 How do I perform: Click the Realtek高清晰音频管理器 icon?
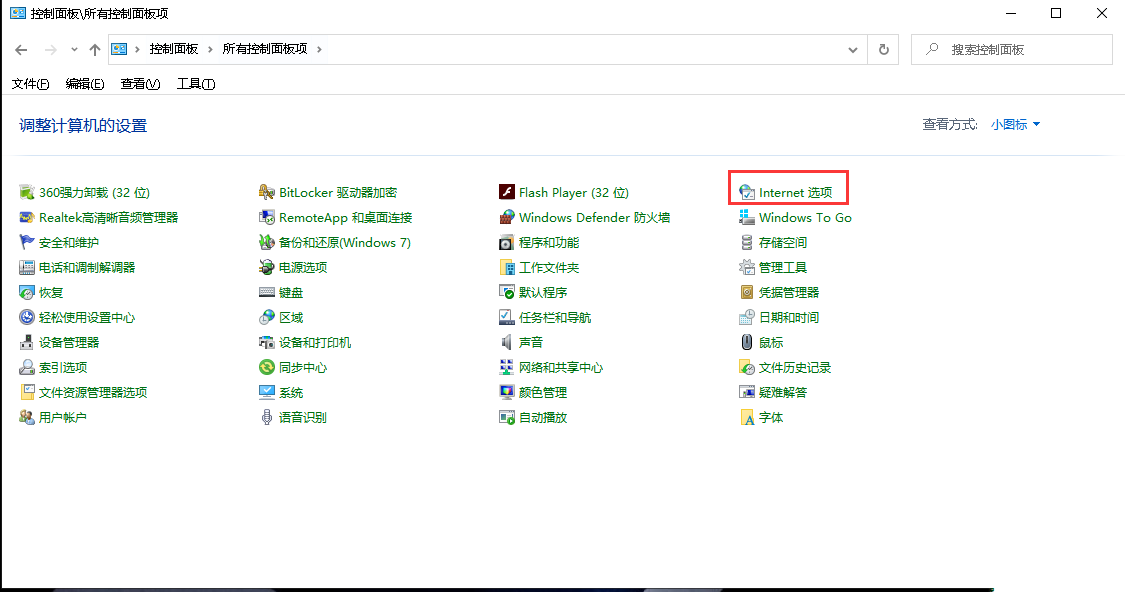[x=27, y=217]
